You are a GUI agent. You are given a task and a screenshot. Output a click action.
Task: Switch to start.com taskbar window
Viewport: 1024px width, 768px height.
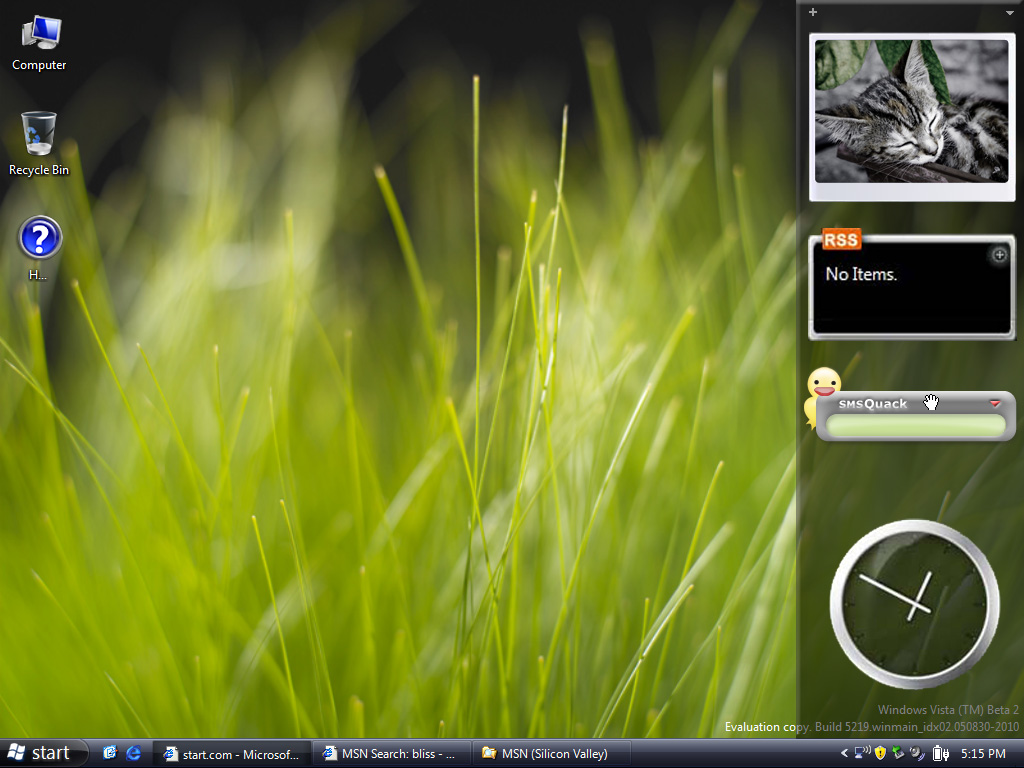click(232, 753)
